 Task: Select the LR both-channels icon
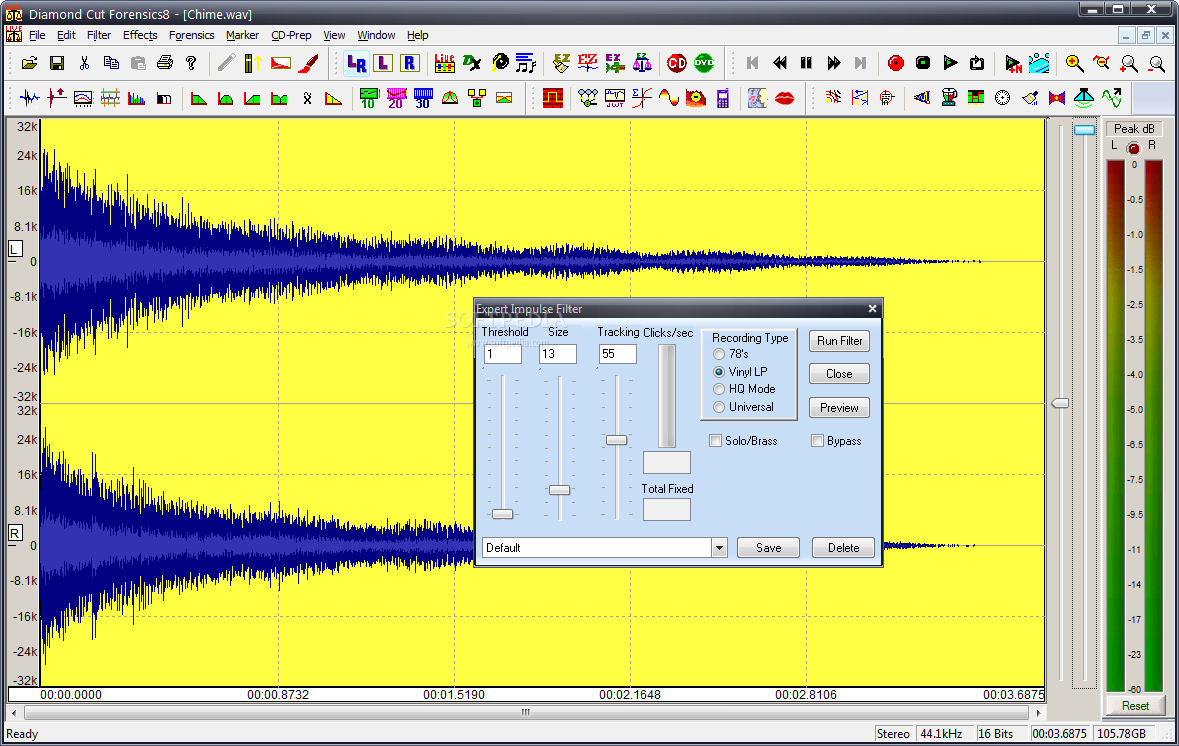click(x=356, y=63)
